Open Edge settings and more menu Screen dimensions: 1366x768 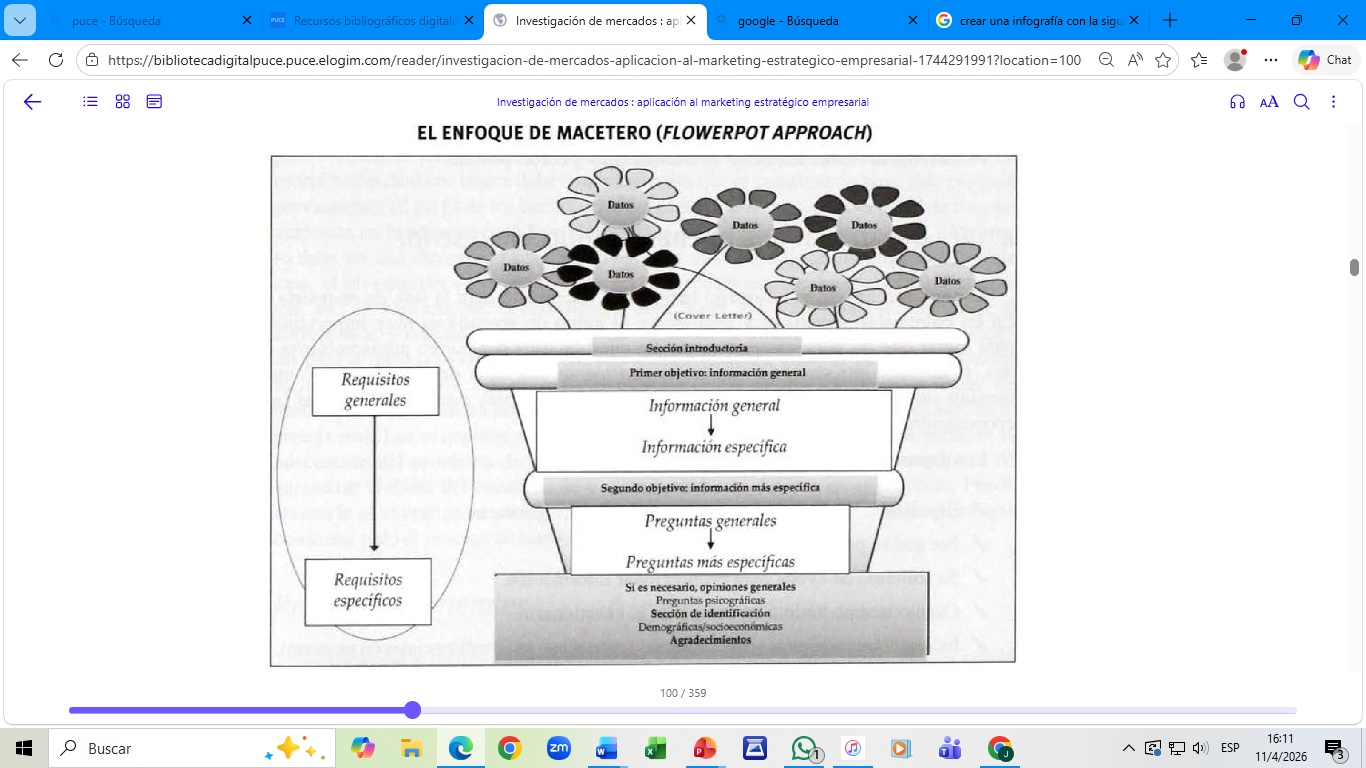pos(1271,60)
